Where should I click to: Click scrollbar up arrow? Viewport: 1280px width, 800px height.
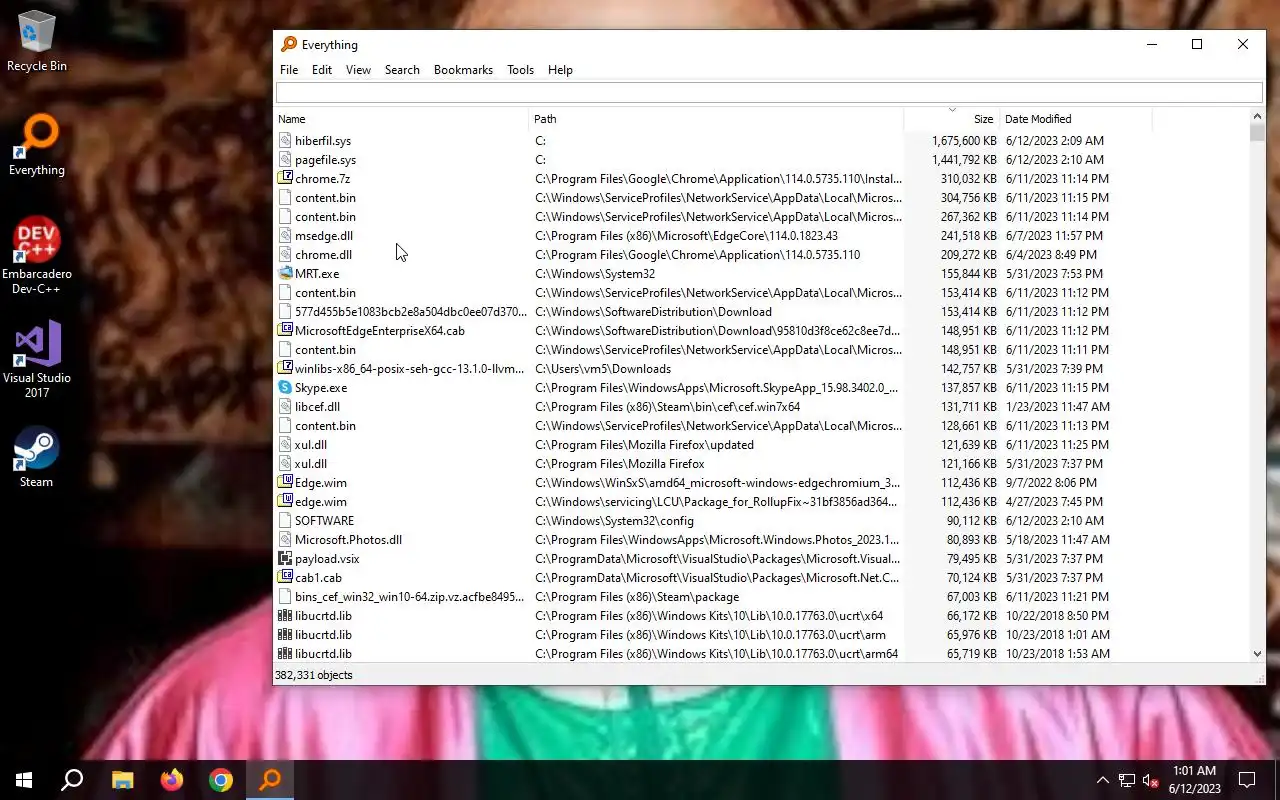[x=1257, y=116]
